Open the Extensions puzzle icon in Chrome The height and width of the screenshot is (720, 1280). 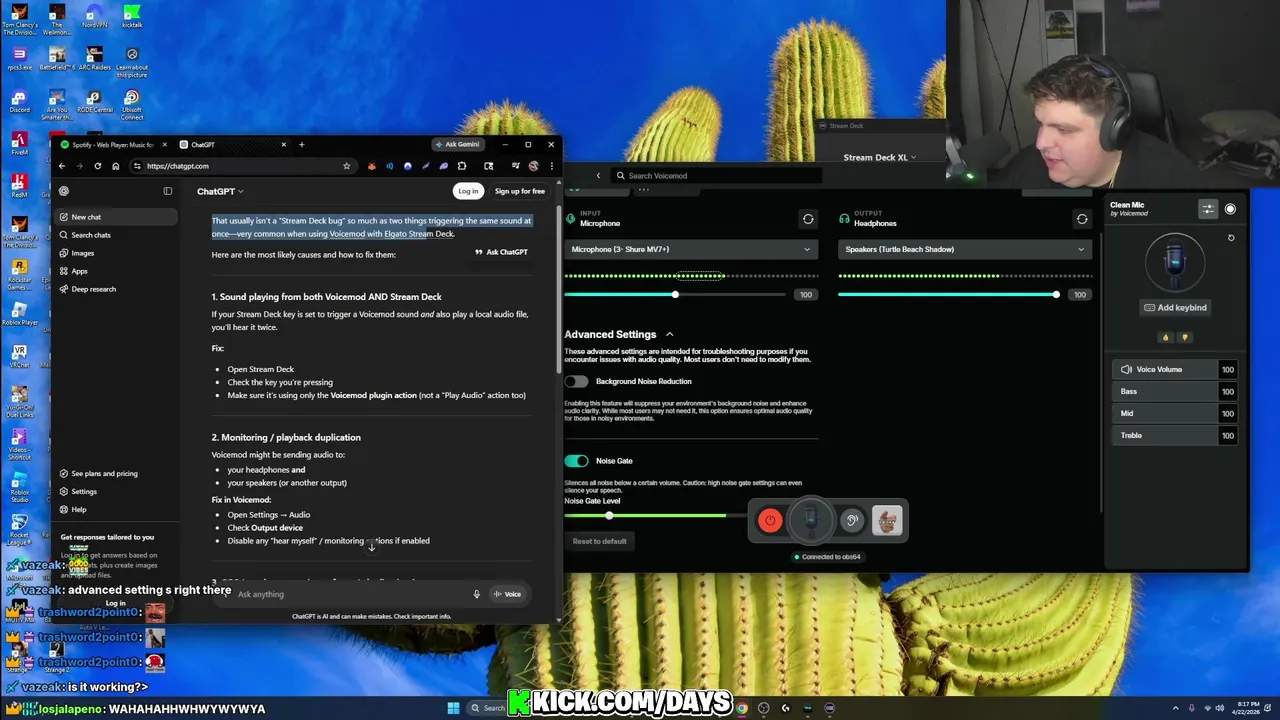[461, 166]
